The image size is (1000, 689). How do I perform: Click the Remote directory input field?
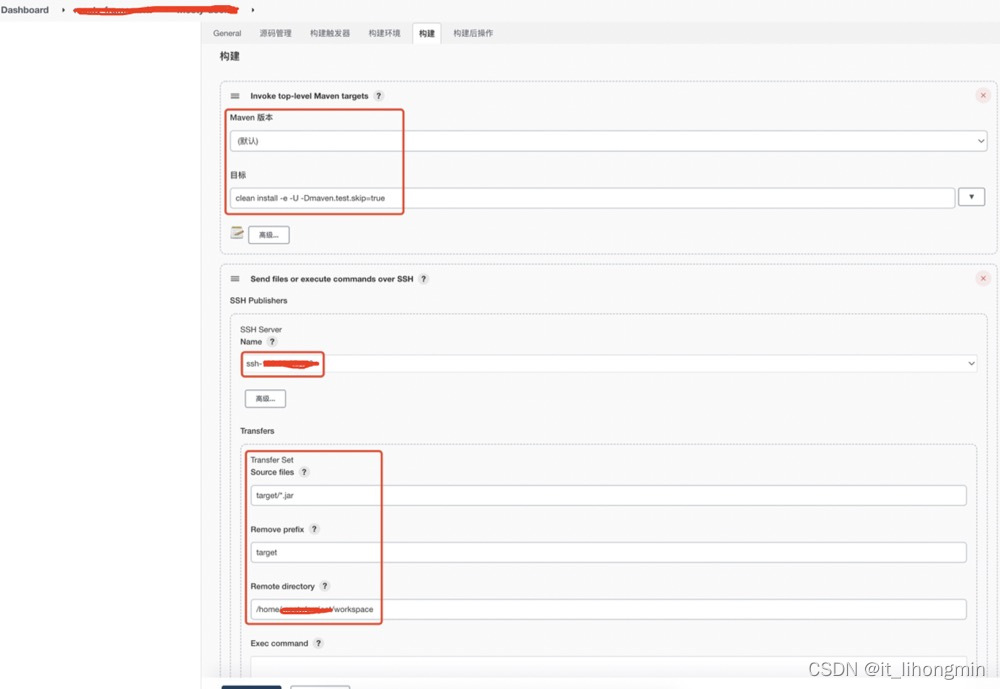(608, 609)
